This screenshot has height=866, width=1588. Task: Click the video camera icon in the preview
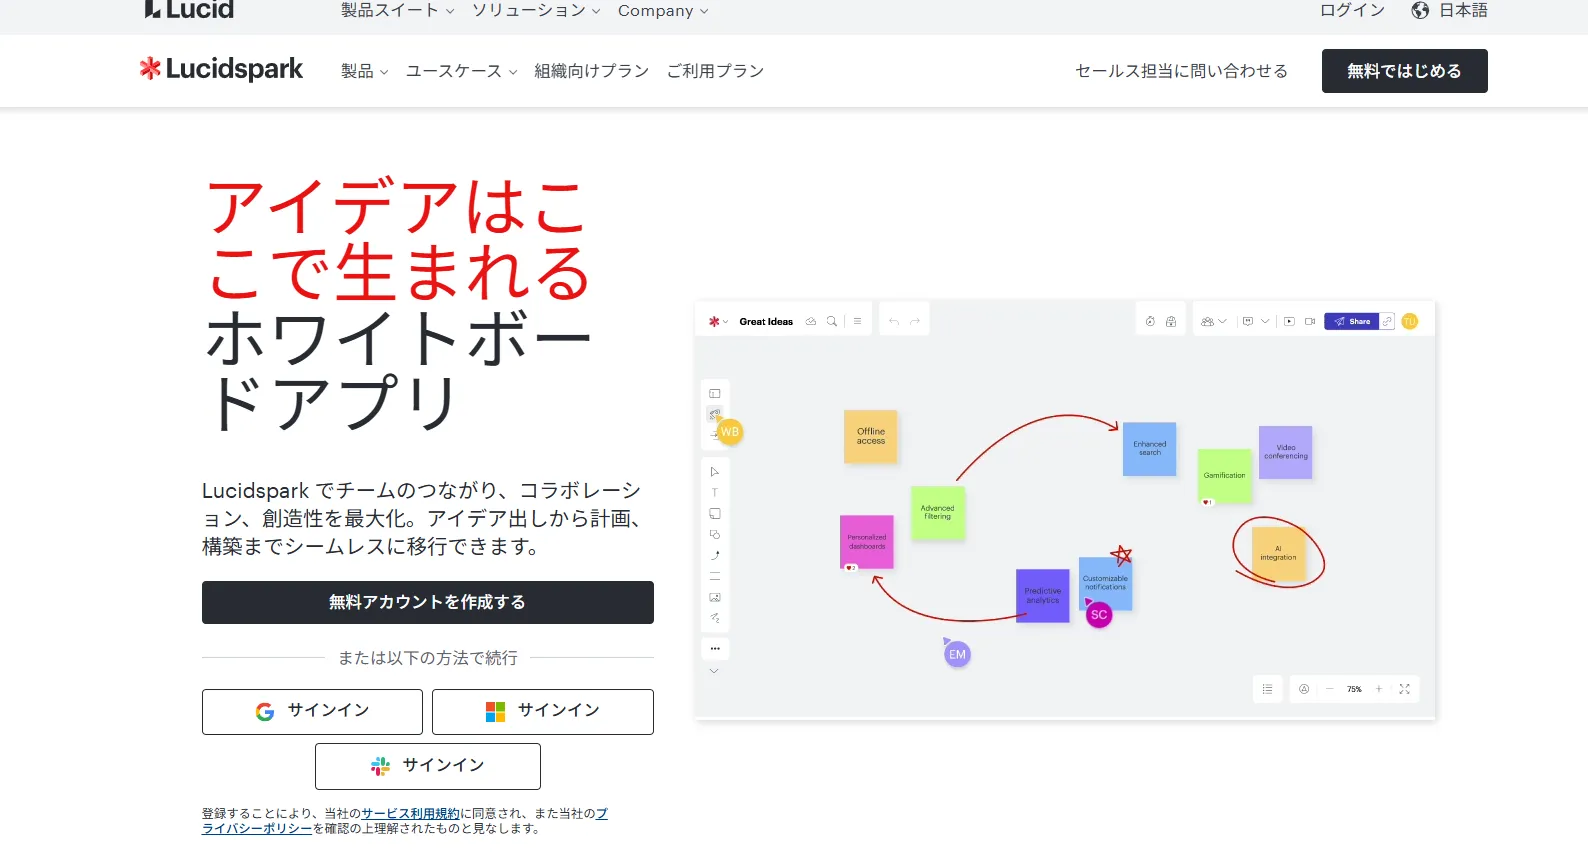pos(1310,321)
